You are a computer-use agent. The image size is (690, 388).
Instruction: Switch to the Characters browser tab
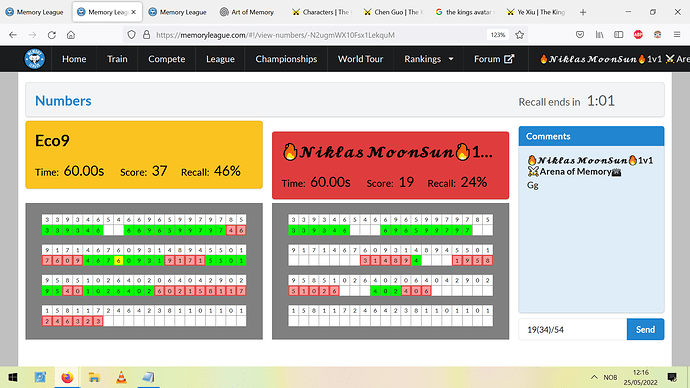(x=321, y=12)
